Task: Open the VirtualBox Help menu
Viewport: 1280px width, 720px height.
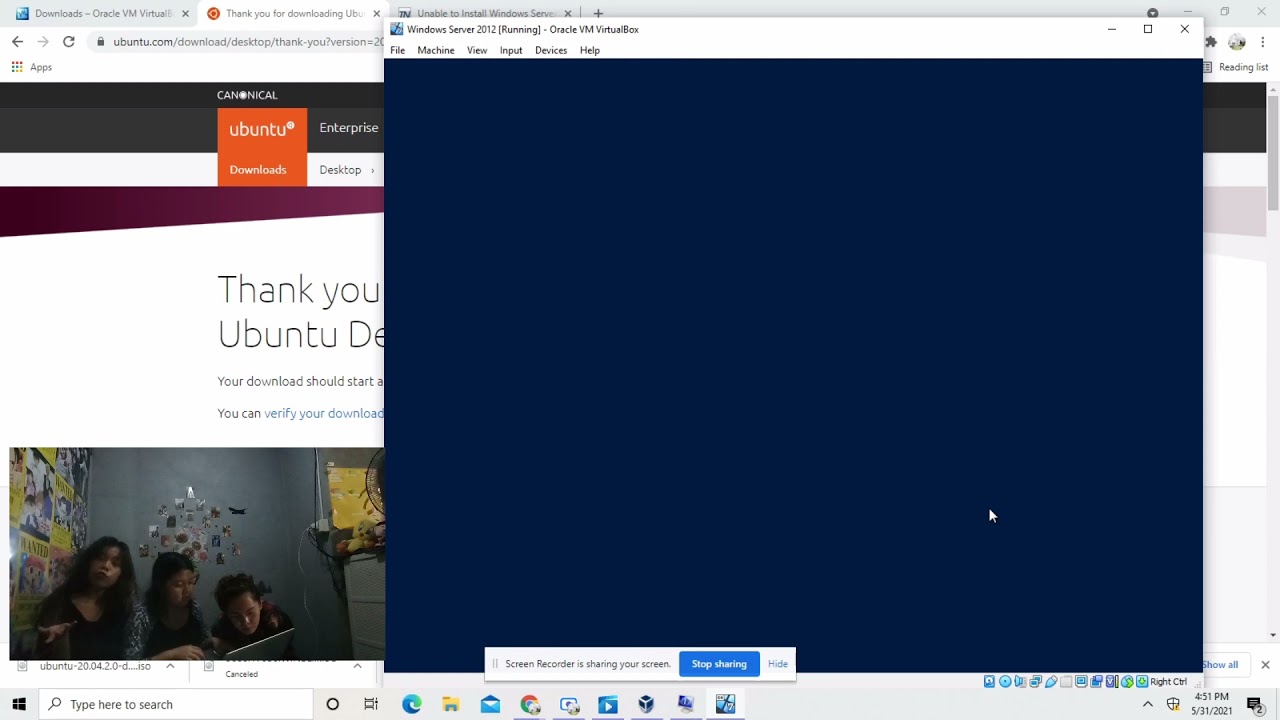Action: (x=590, y=50)
